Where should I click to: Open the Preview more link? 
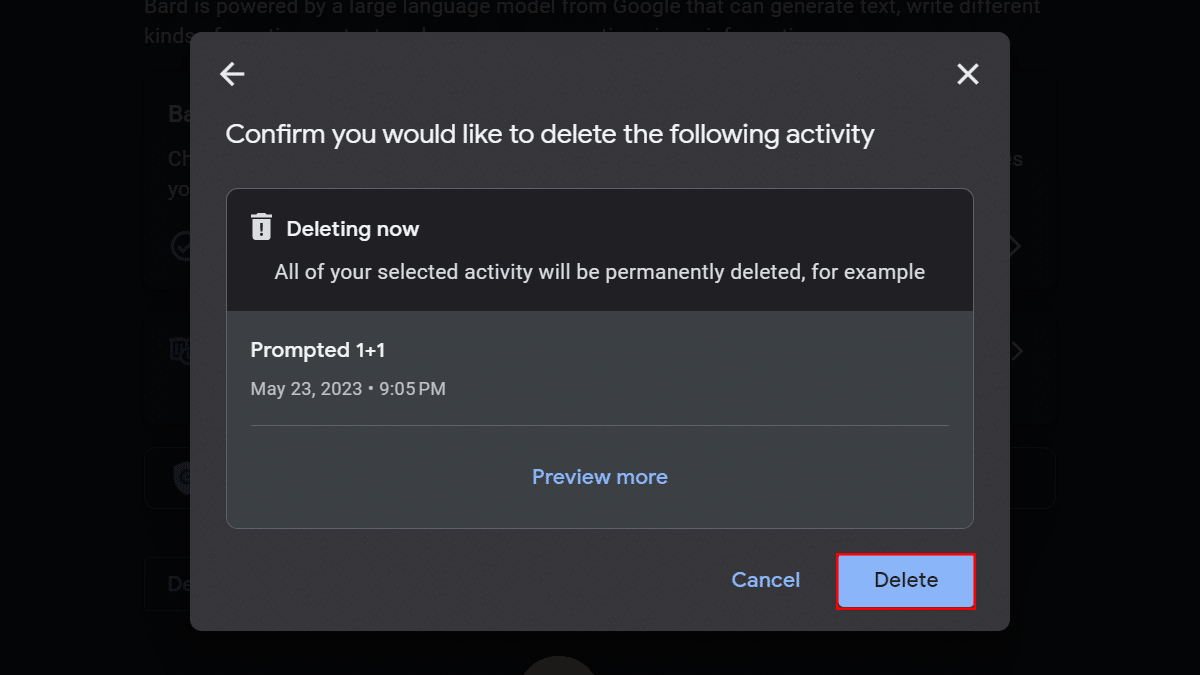click(600, 477)
